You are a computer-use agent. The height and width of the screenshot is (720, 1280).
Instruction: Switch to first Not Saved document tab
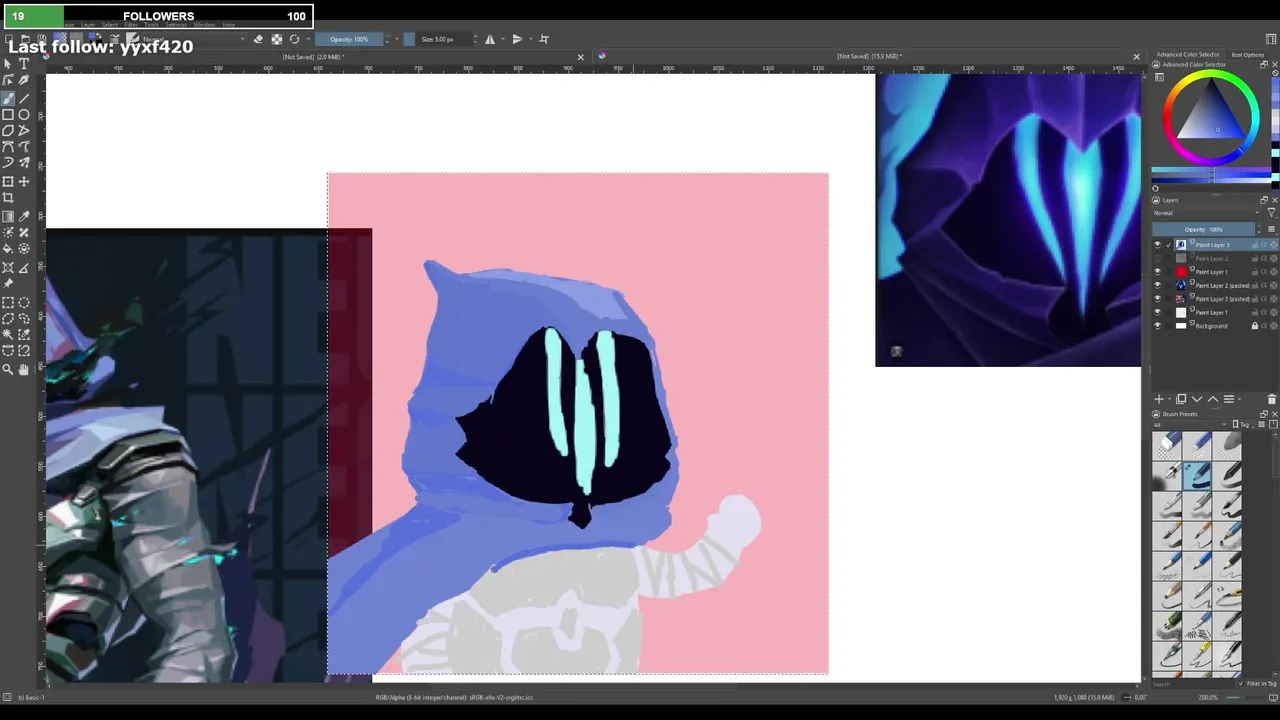tap(314, 57)
